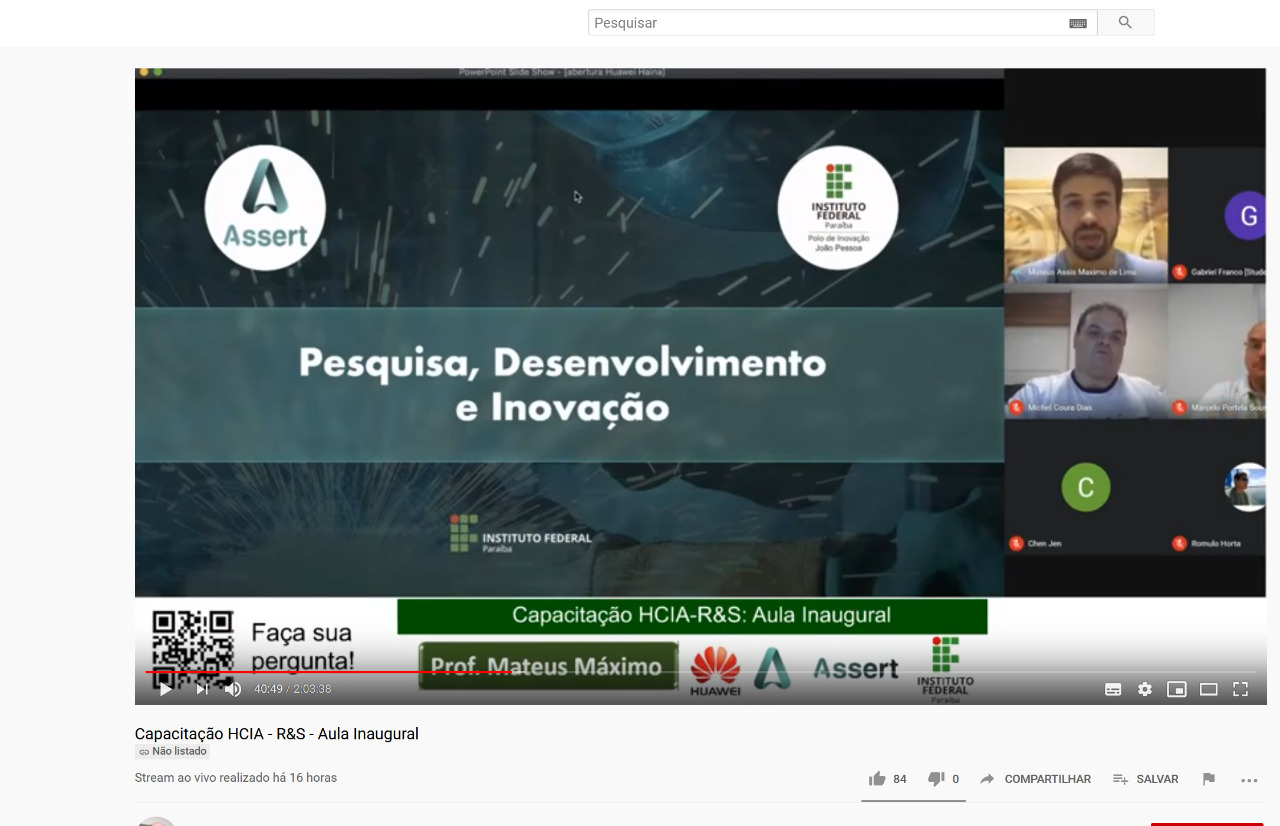Open video settings gear
The width and height of the screenshot is (1280, 826).
coord(1144,689)
